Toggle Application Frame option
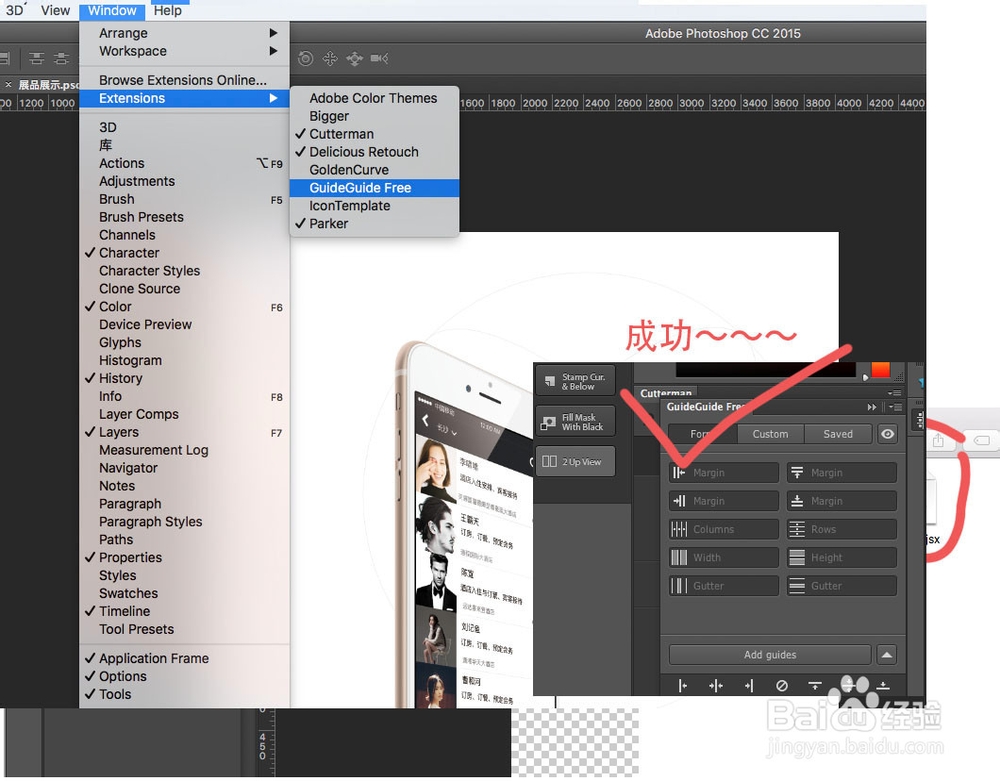 coord(184,659)
